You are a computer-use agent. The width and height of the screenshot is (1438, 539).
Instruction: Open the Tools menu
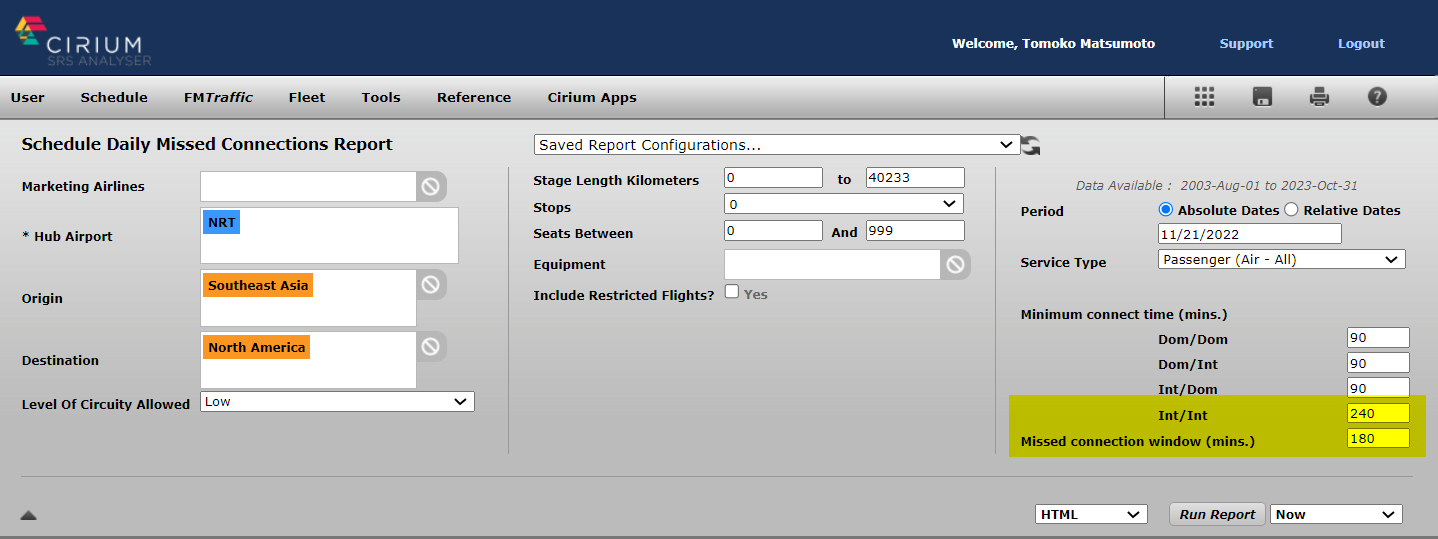click(x=381, y=97)
